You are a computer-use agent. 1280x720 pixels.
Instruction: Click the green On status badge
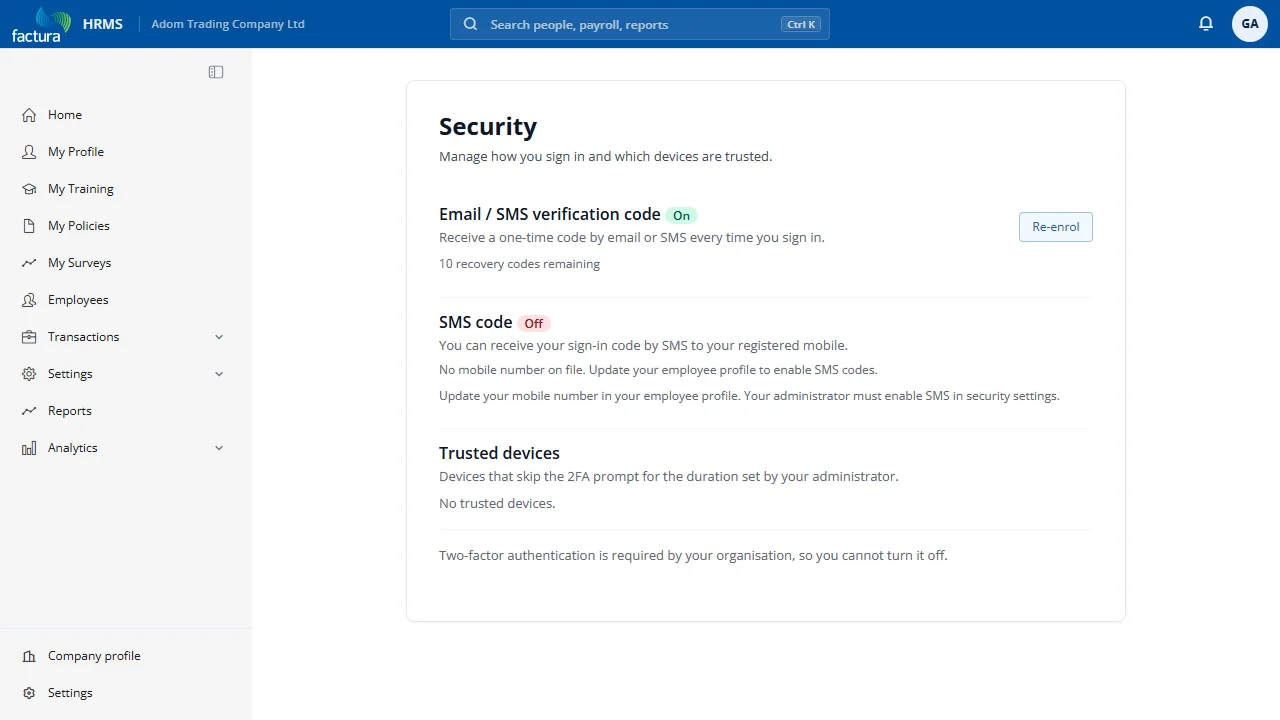pos(681,215)
